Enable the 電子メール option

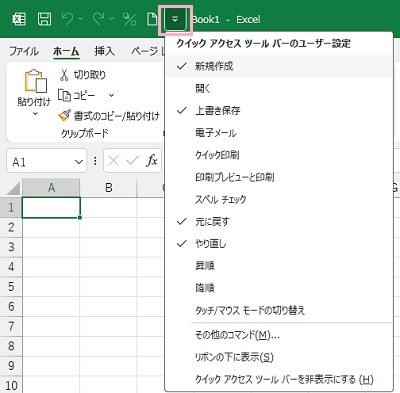[x=279, y=133]
